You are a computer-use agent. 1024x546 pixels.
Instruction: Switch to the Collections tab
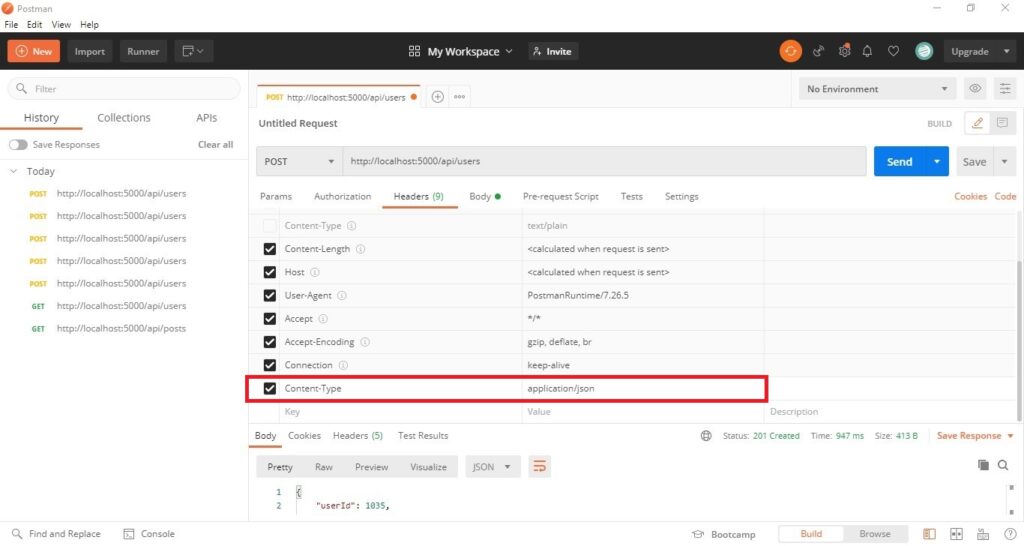pos(123,118)
